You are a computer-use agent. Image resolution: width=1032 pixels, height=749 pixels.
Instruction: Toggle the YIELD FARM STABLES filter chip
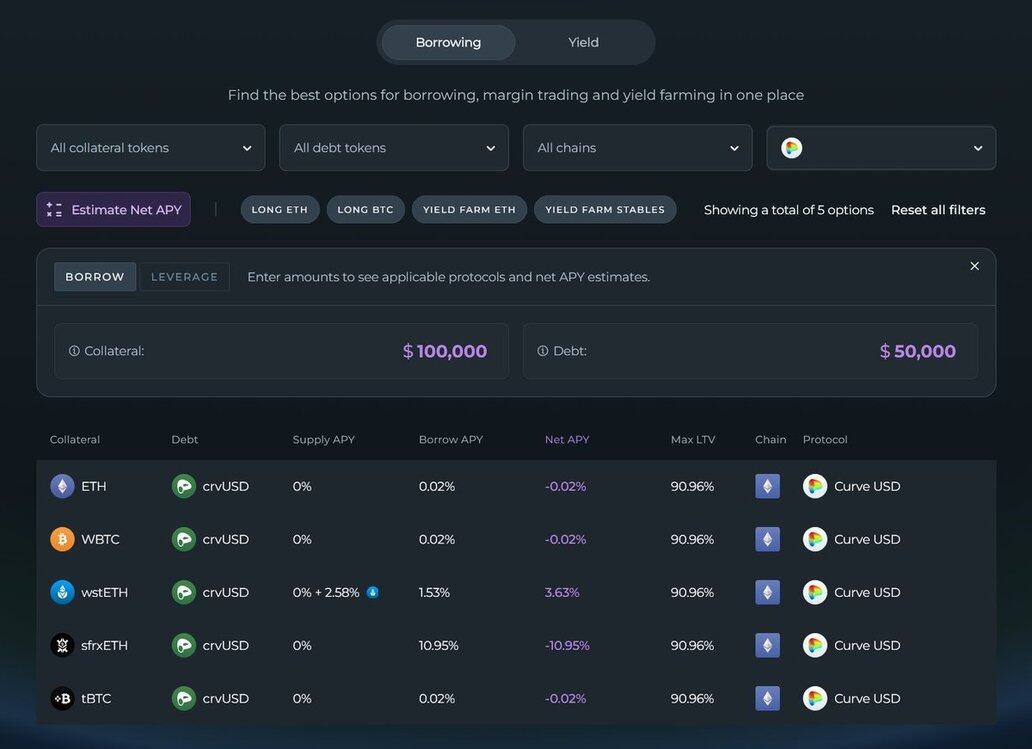pyautogui.click(x=605, y=210)
